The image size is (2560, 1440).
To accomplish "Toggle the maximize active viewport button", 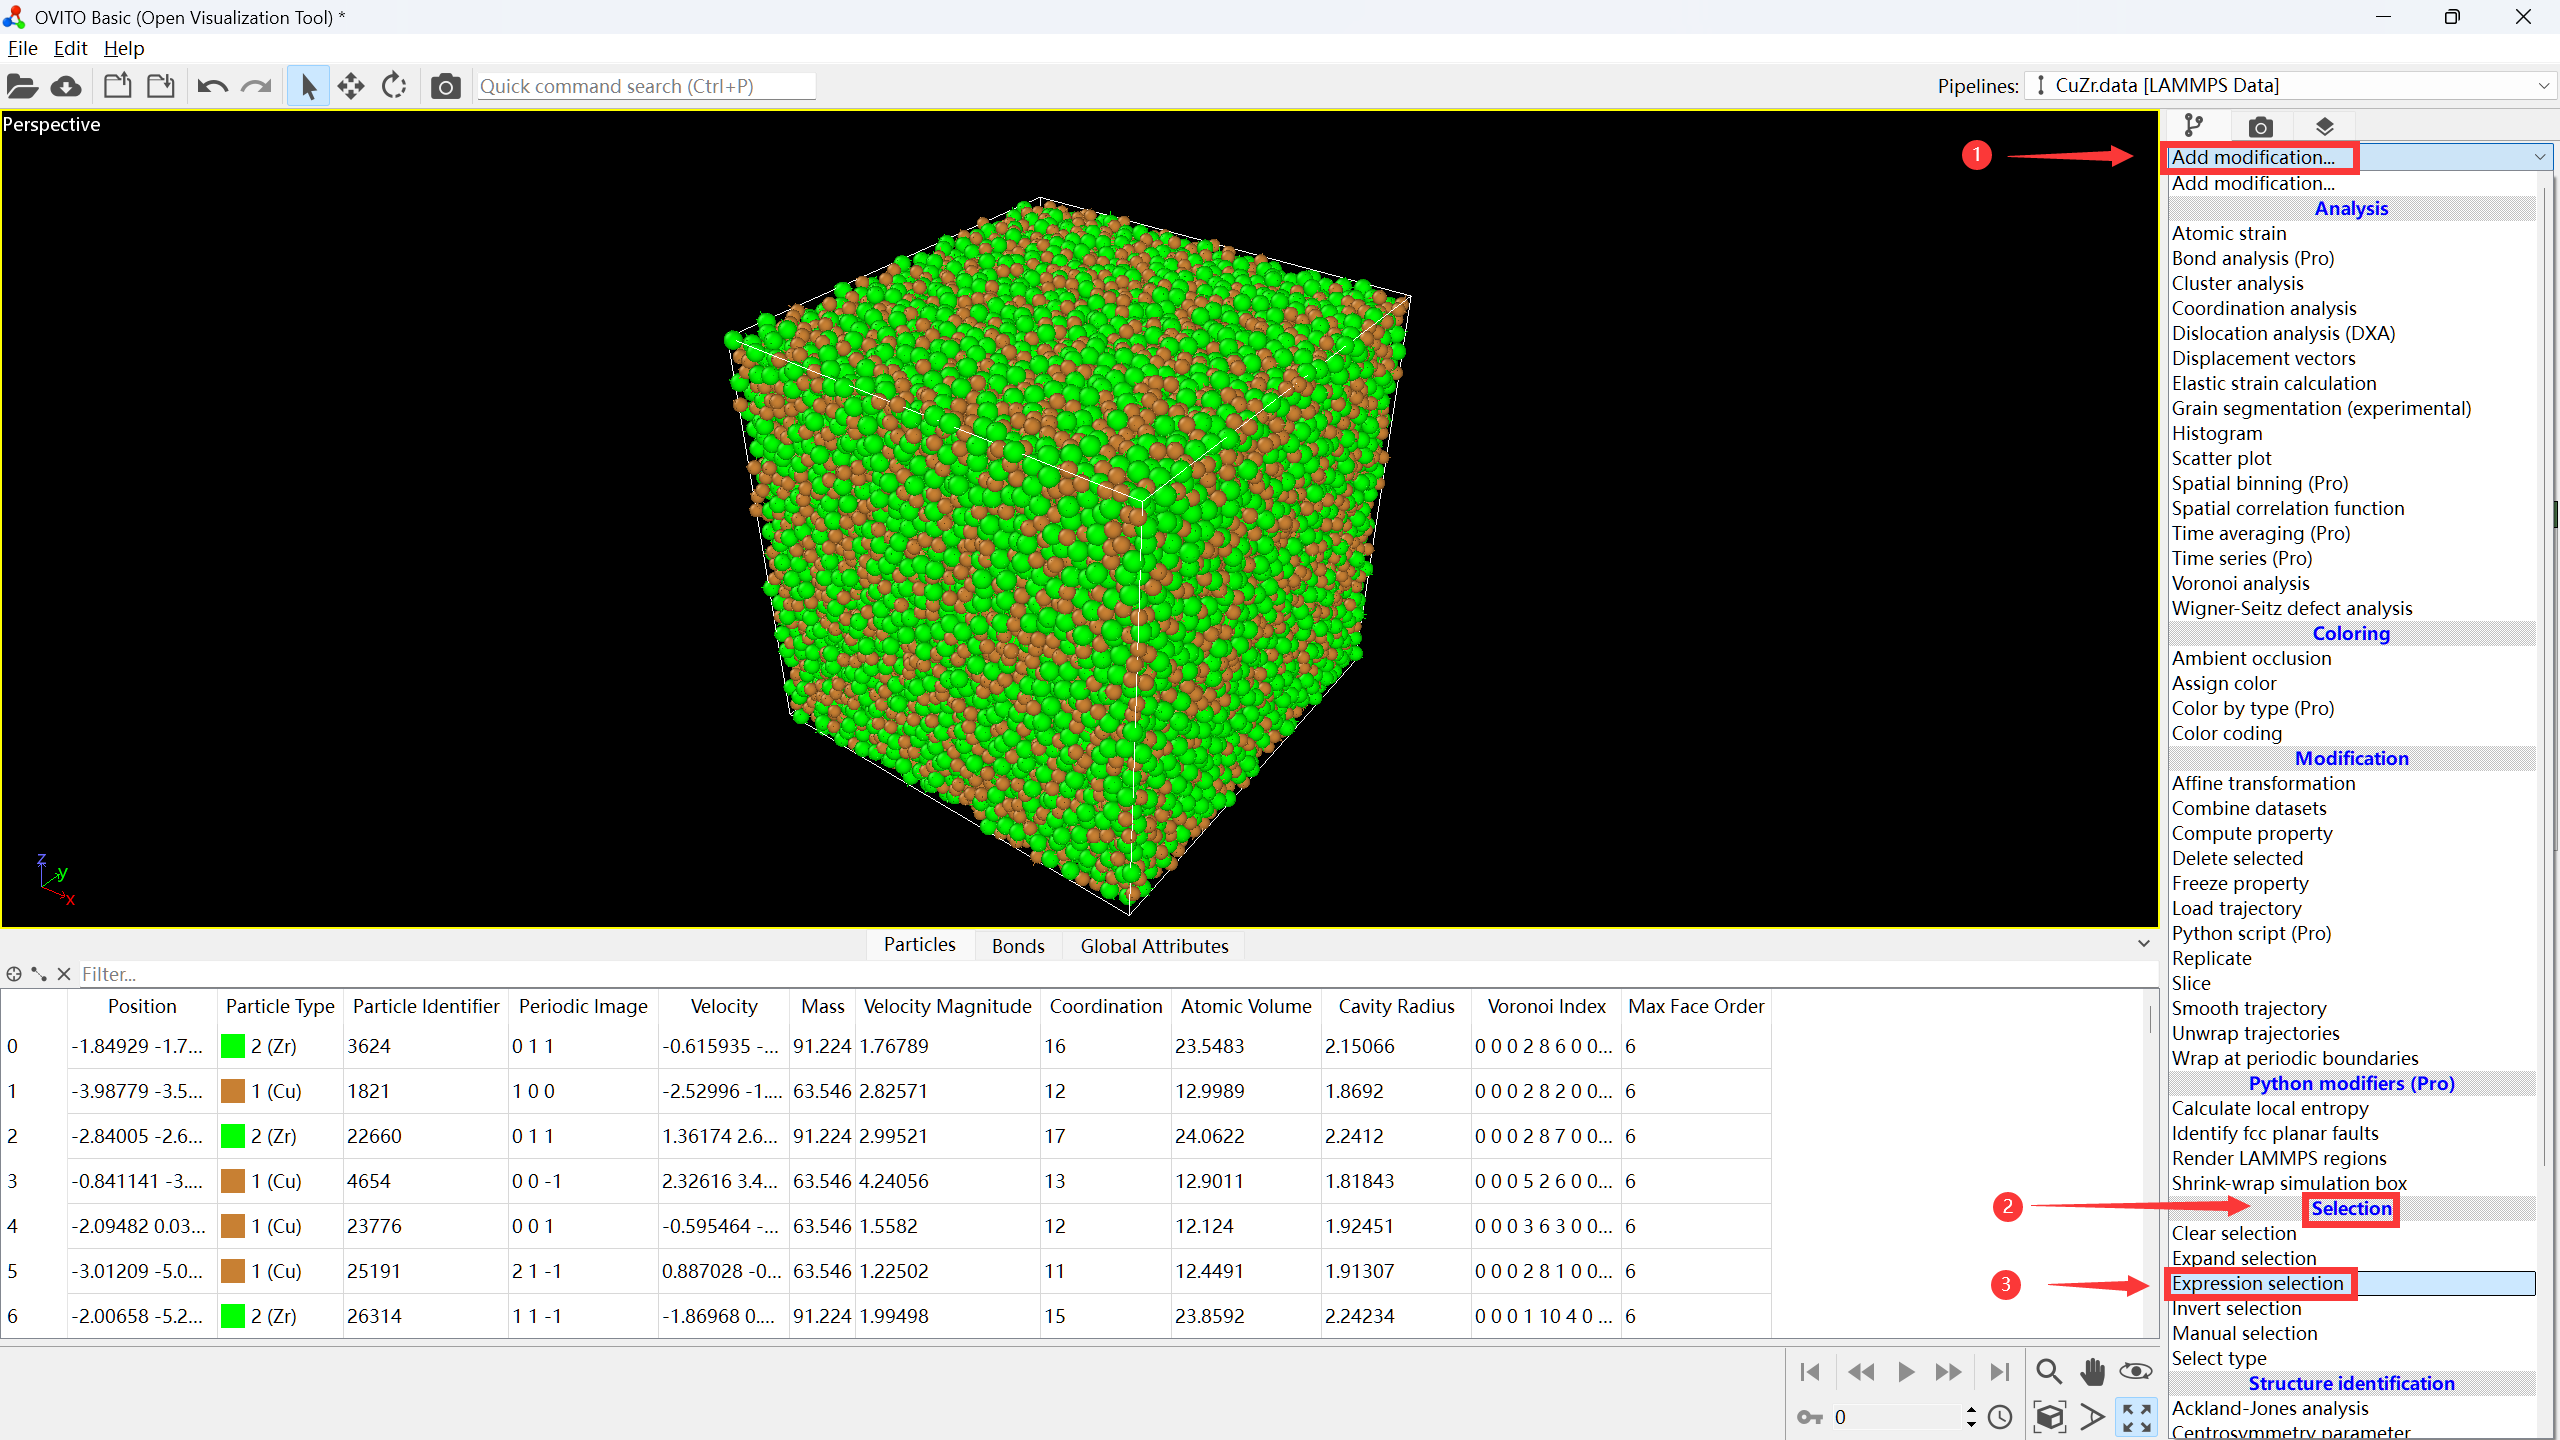I will pyautogui.click(x=2137, y=1417).
